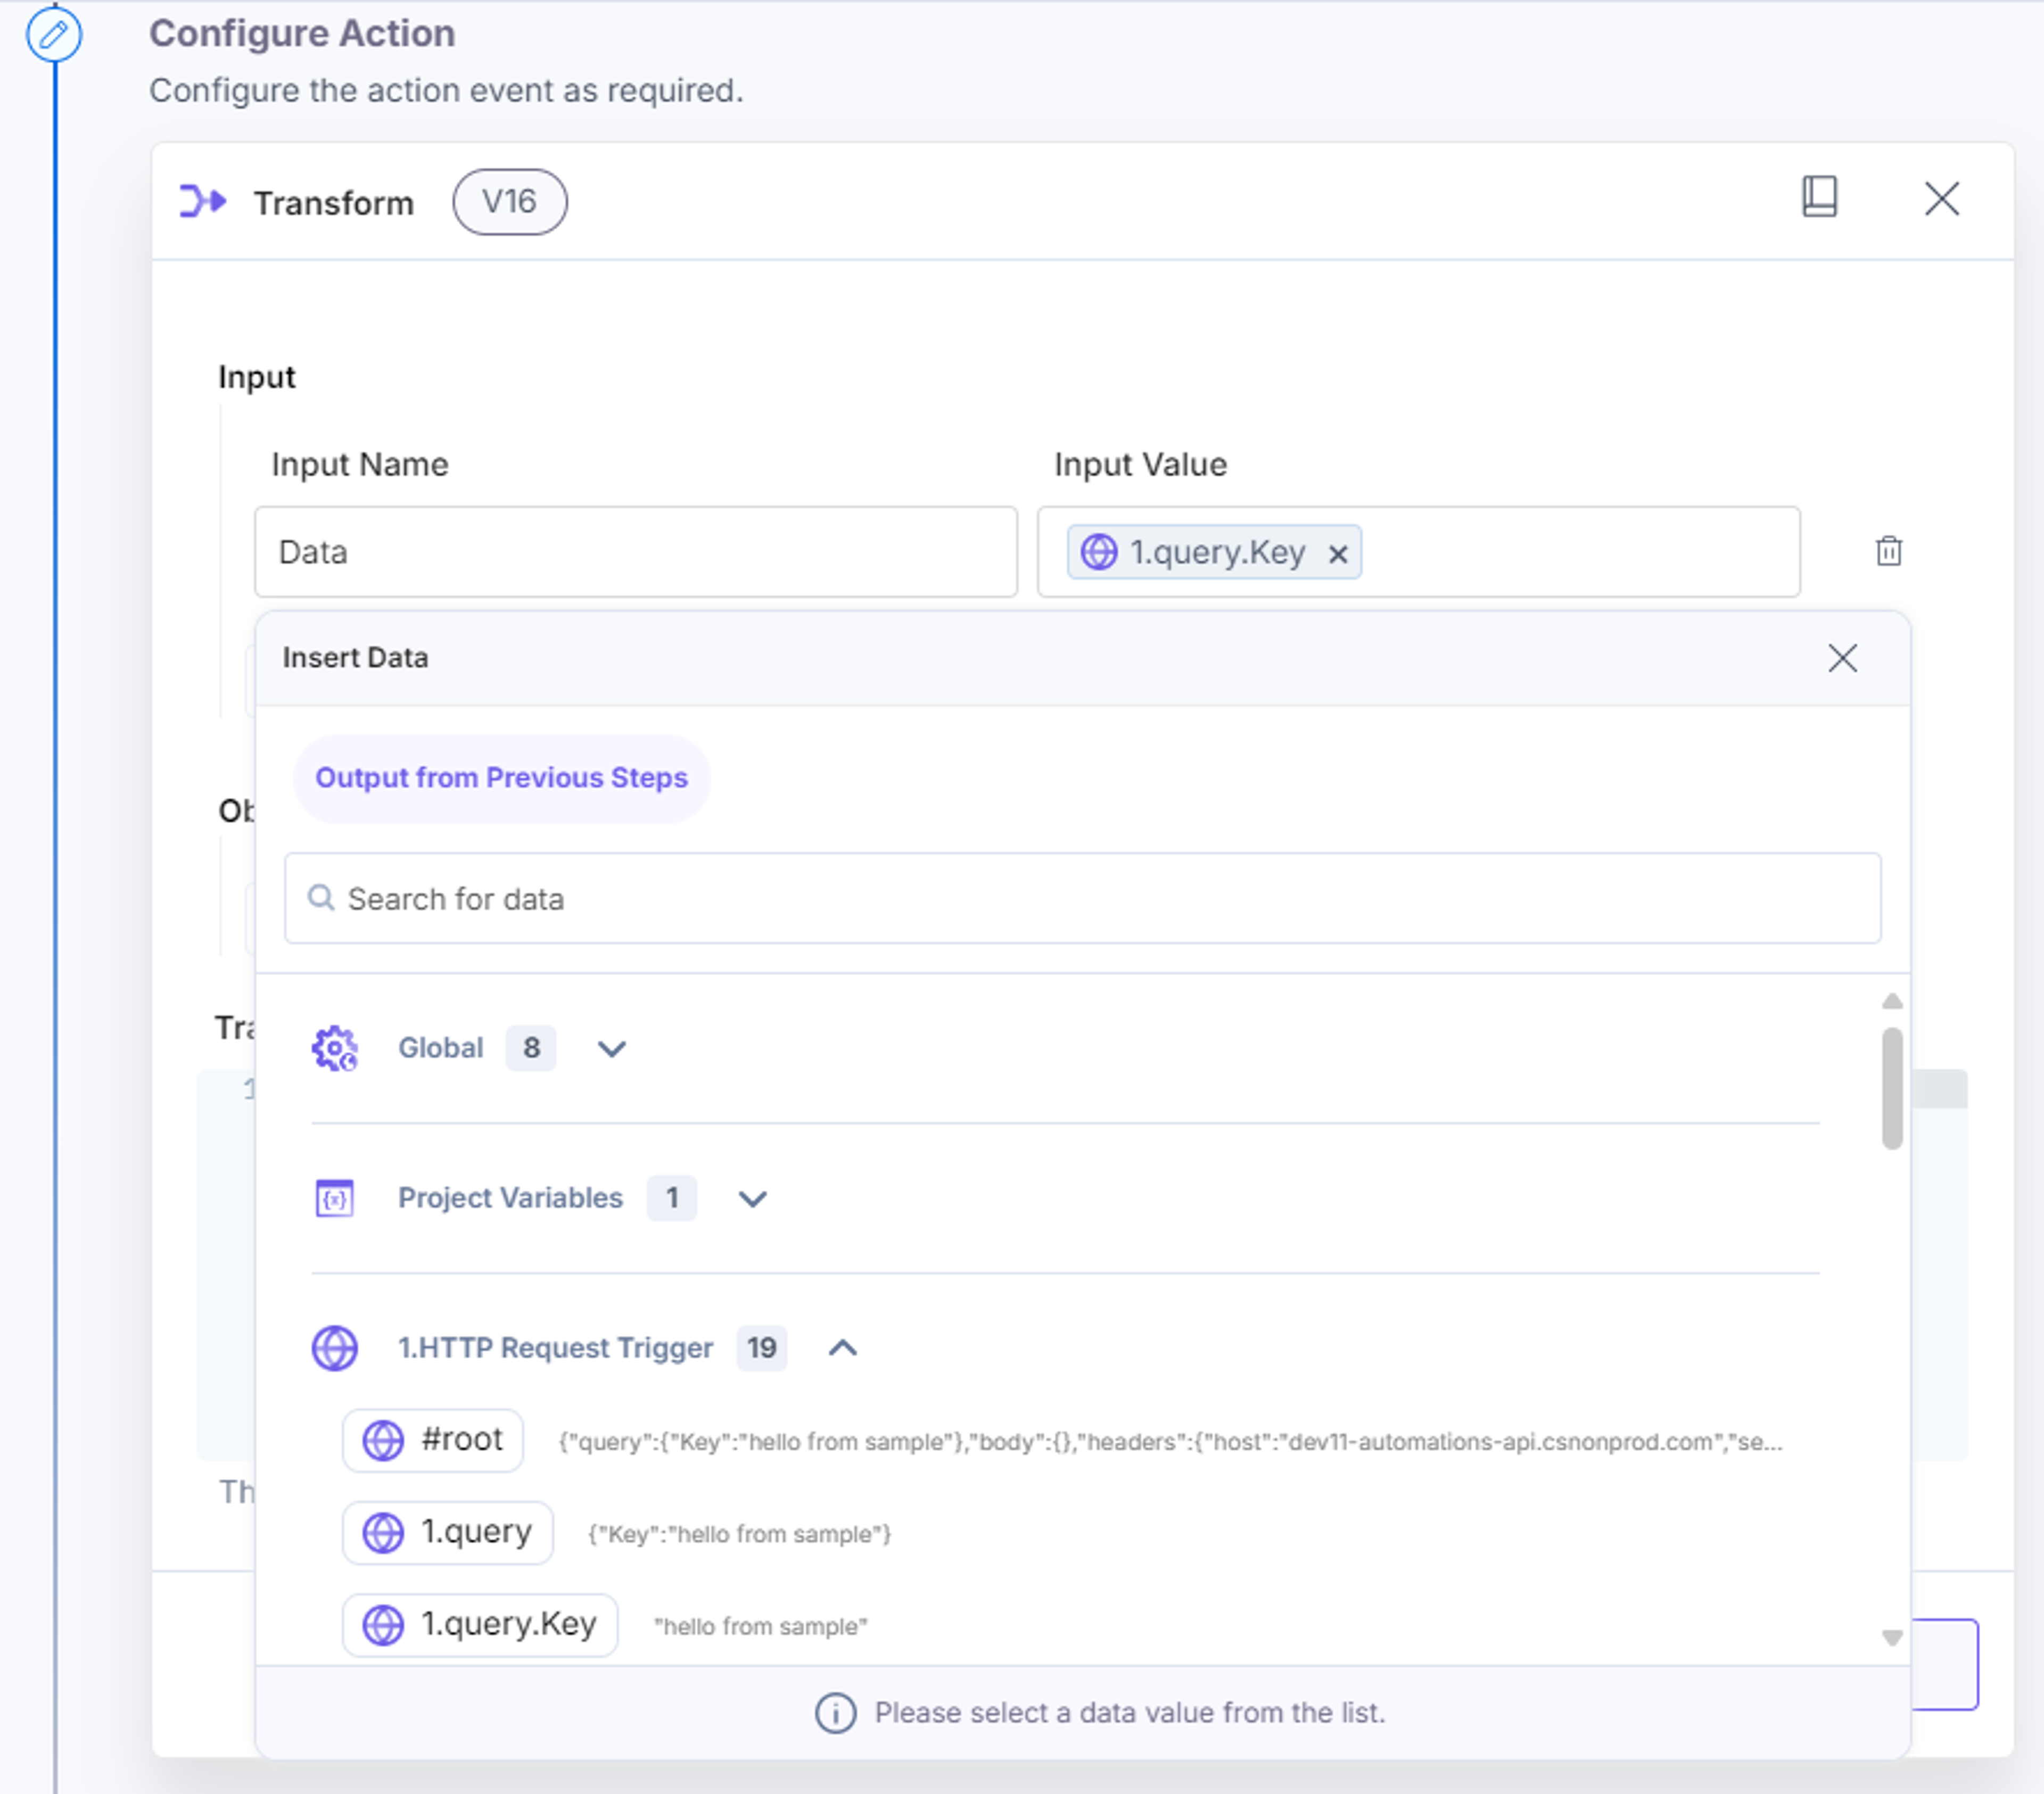Screen dimensions: 2044x1794
Task: Click the 'Please select a data value' message
Action: coord(1130,1713)
